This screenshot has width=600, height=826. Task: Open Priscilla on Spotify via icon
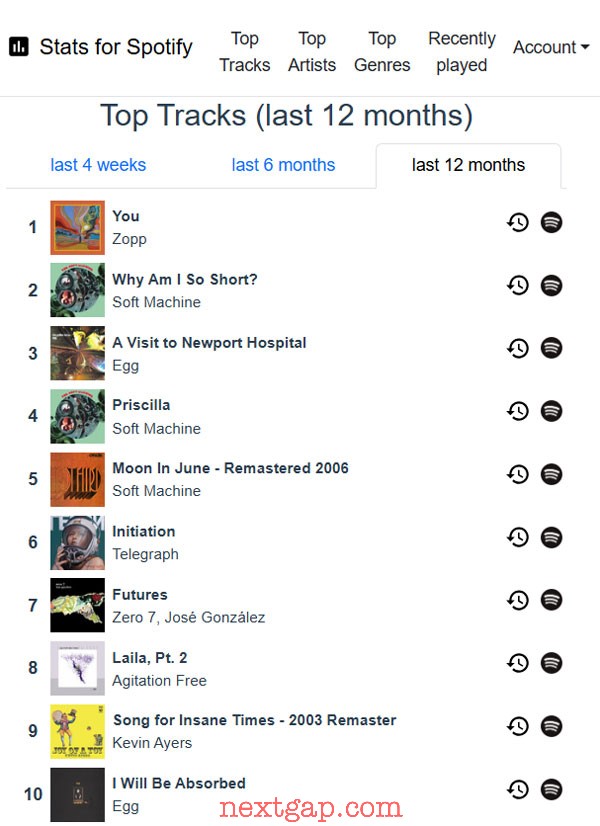[552, 411]
